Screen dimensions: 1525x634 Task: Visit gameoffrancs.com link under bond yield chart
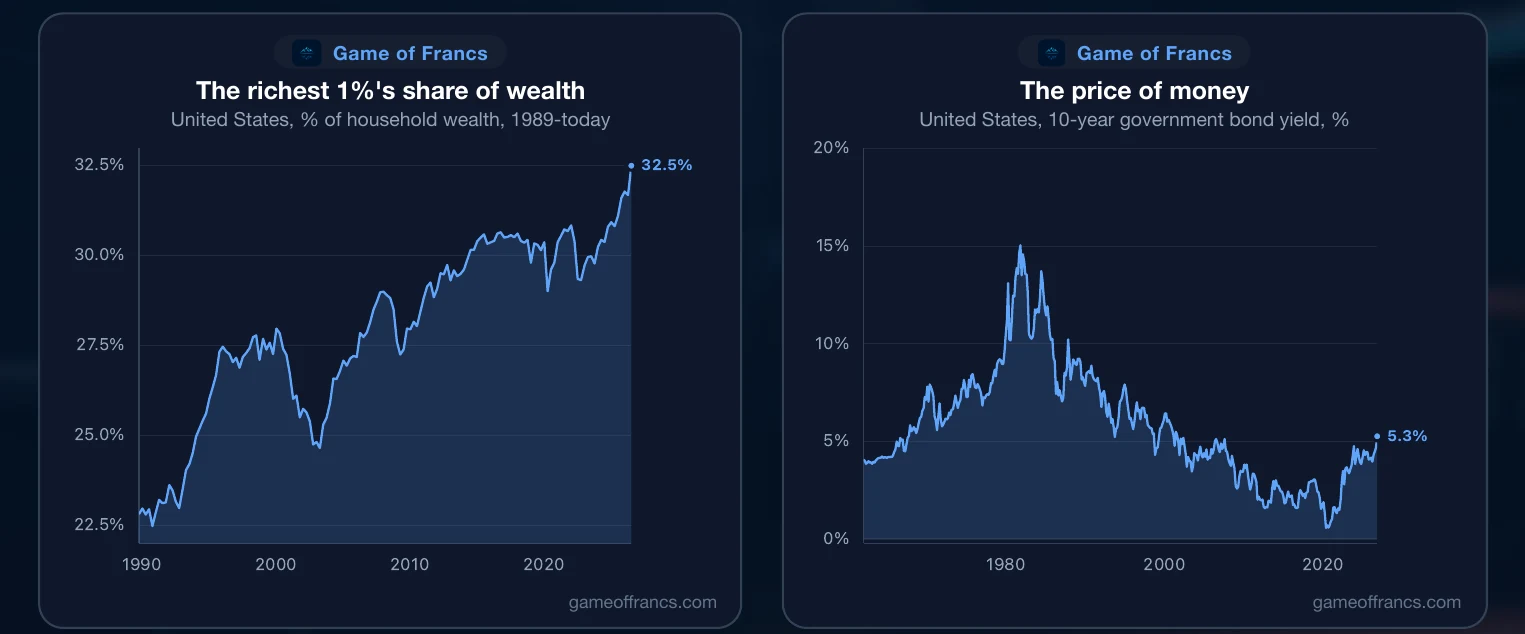1386,602
